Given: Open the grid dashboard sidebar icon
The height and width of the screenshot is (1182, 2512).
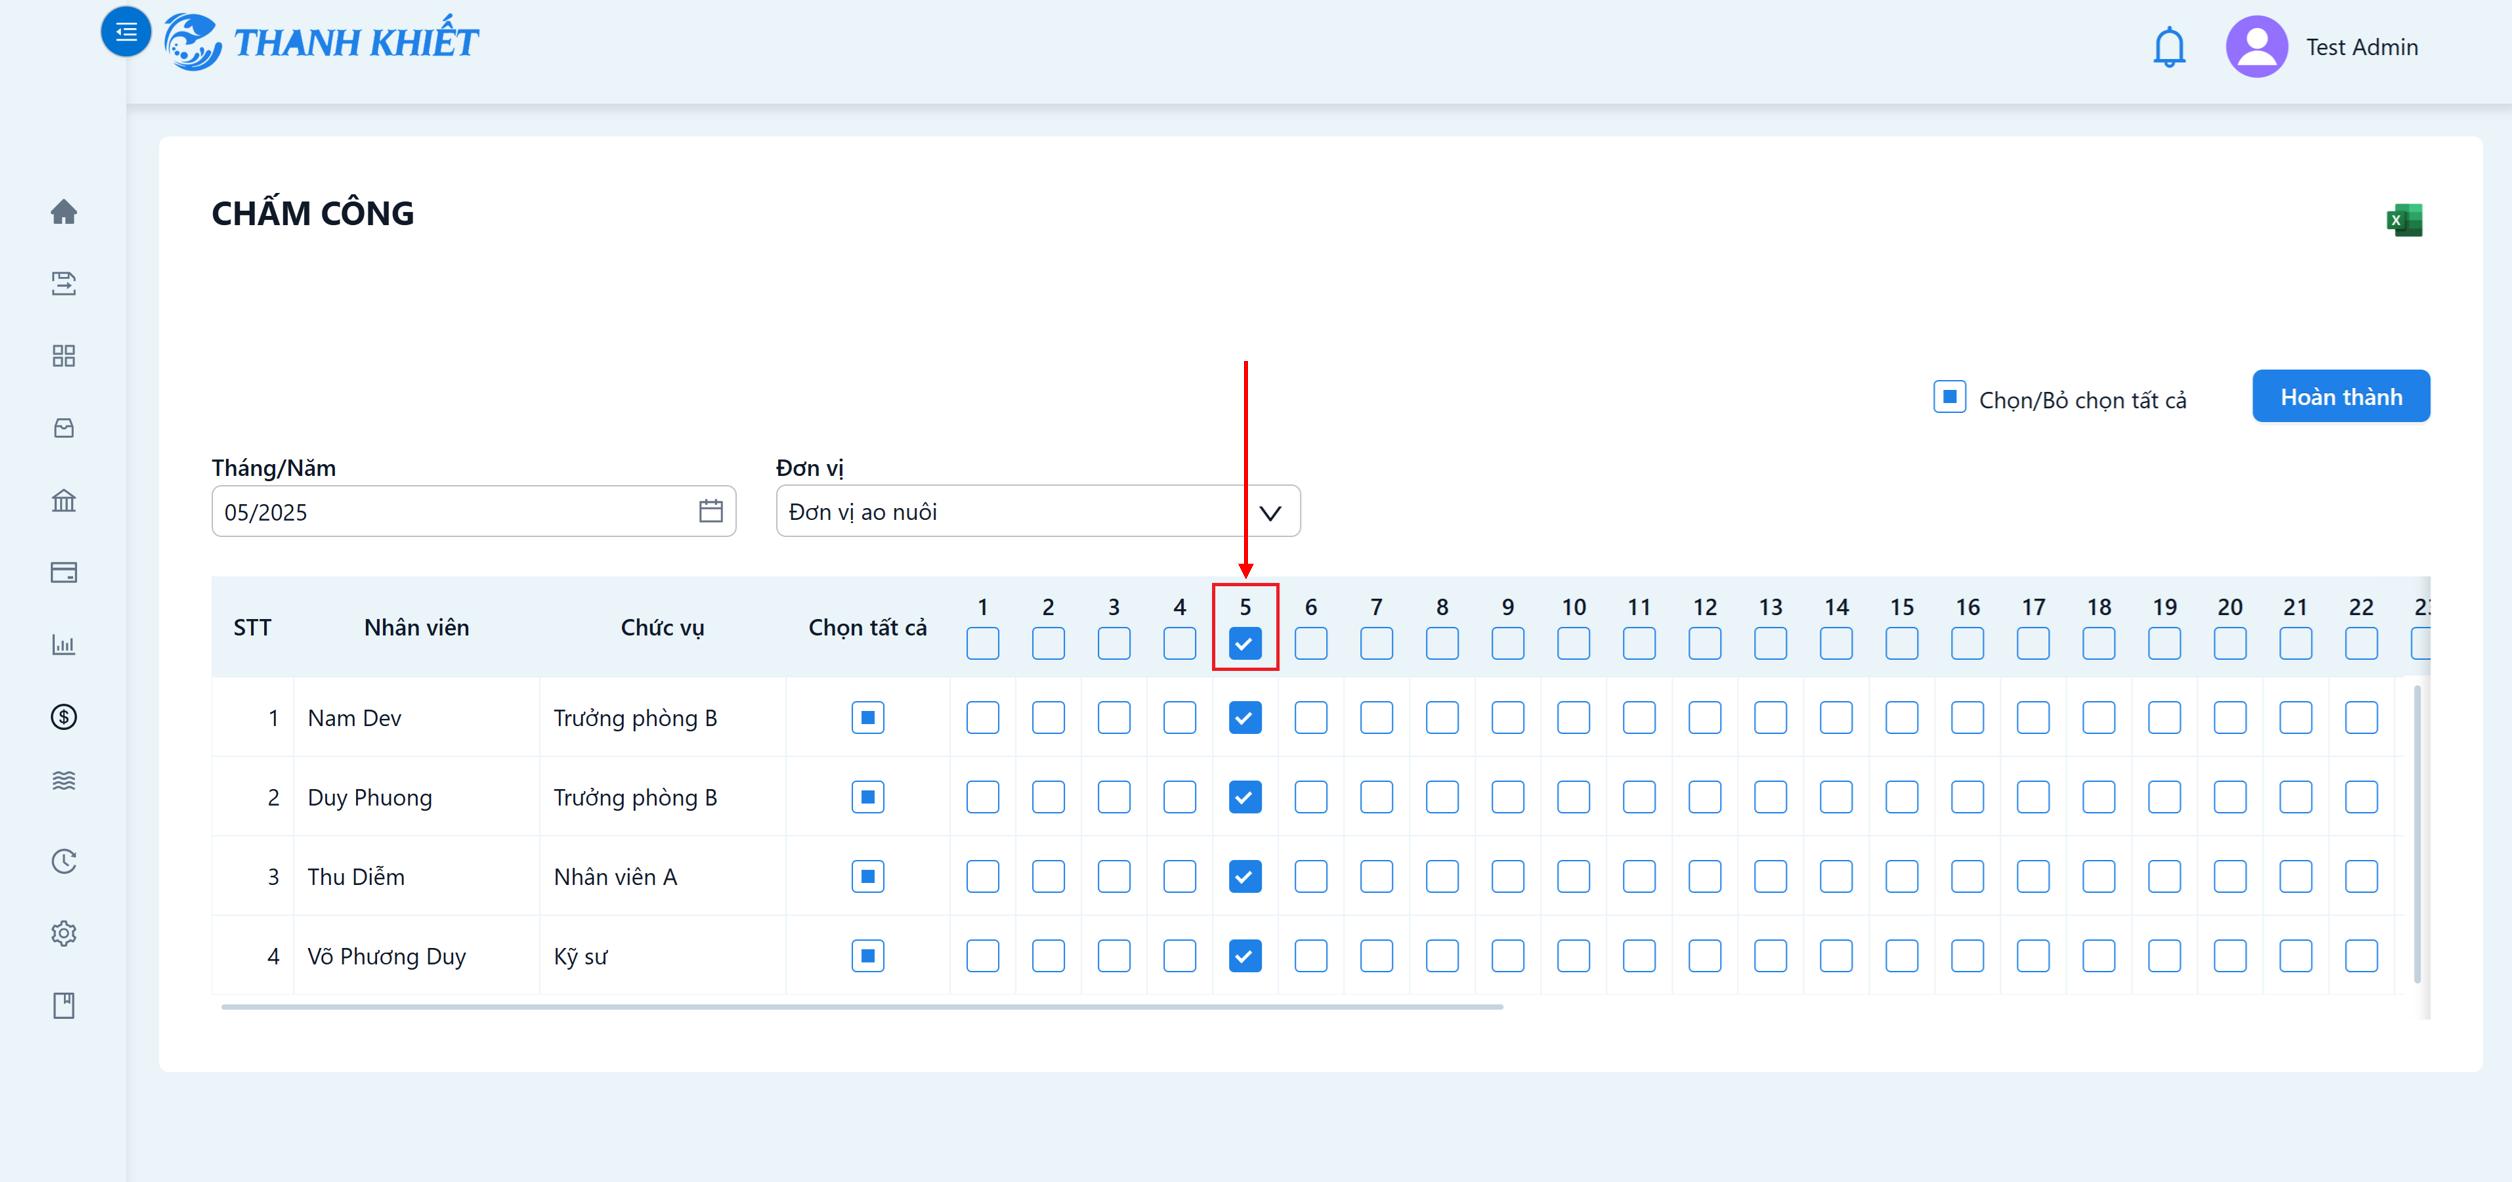Looking at the screenshot, I should point(64,356).
